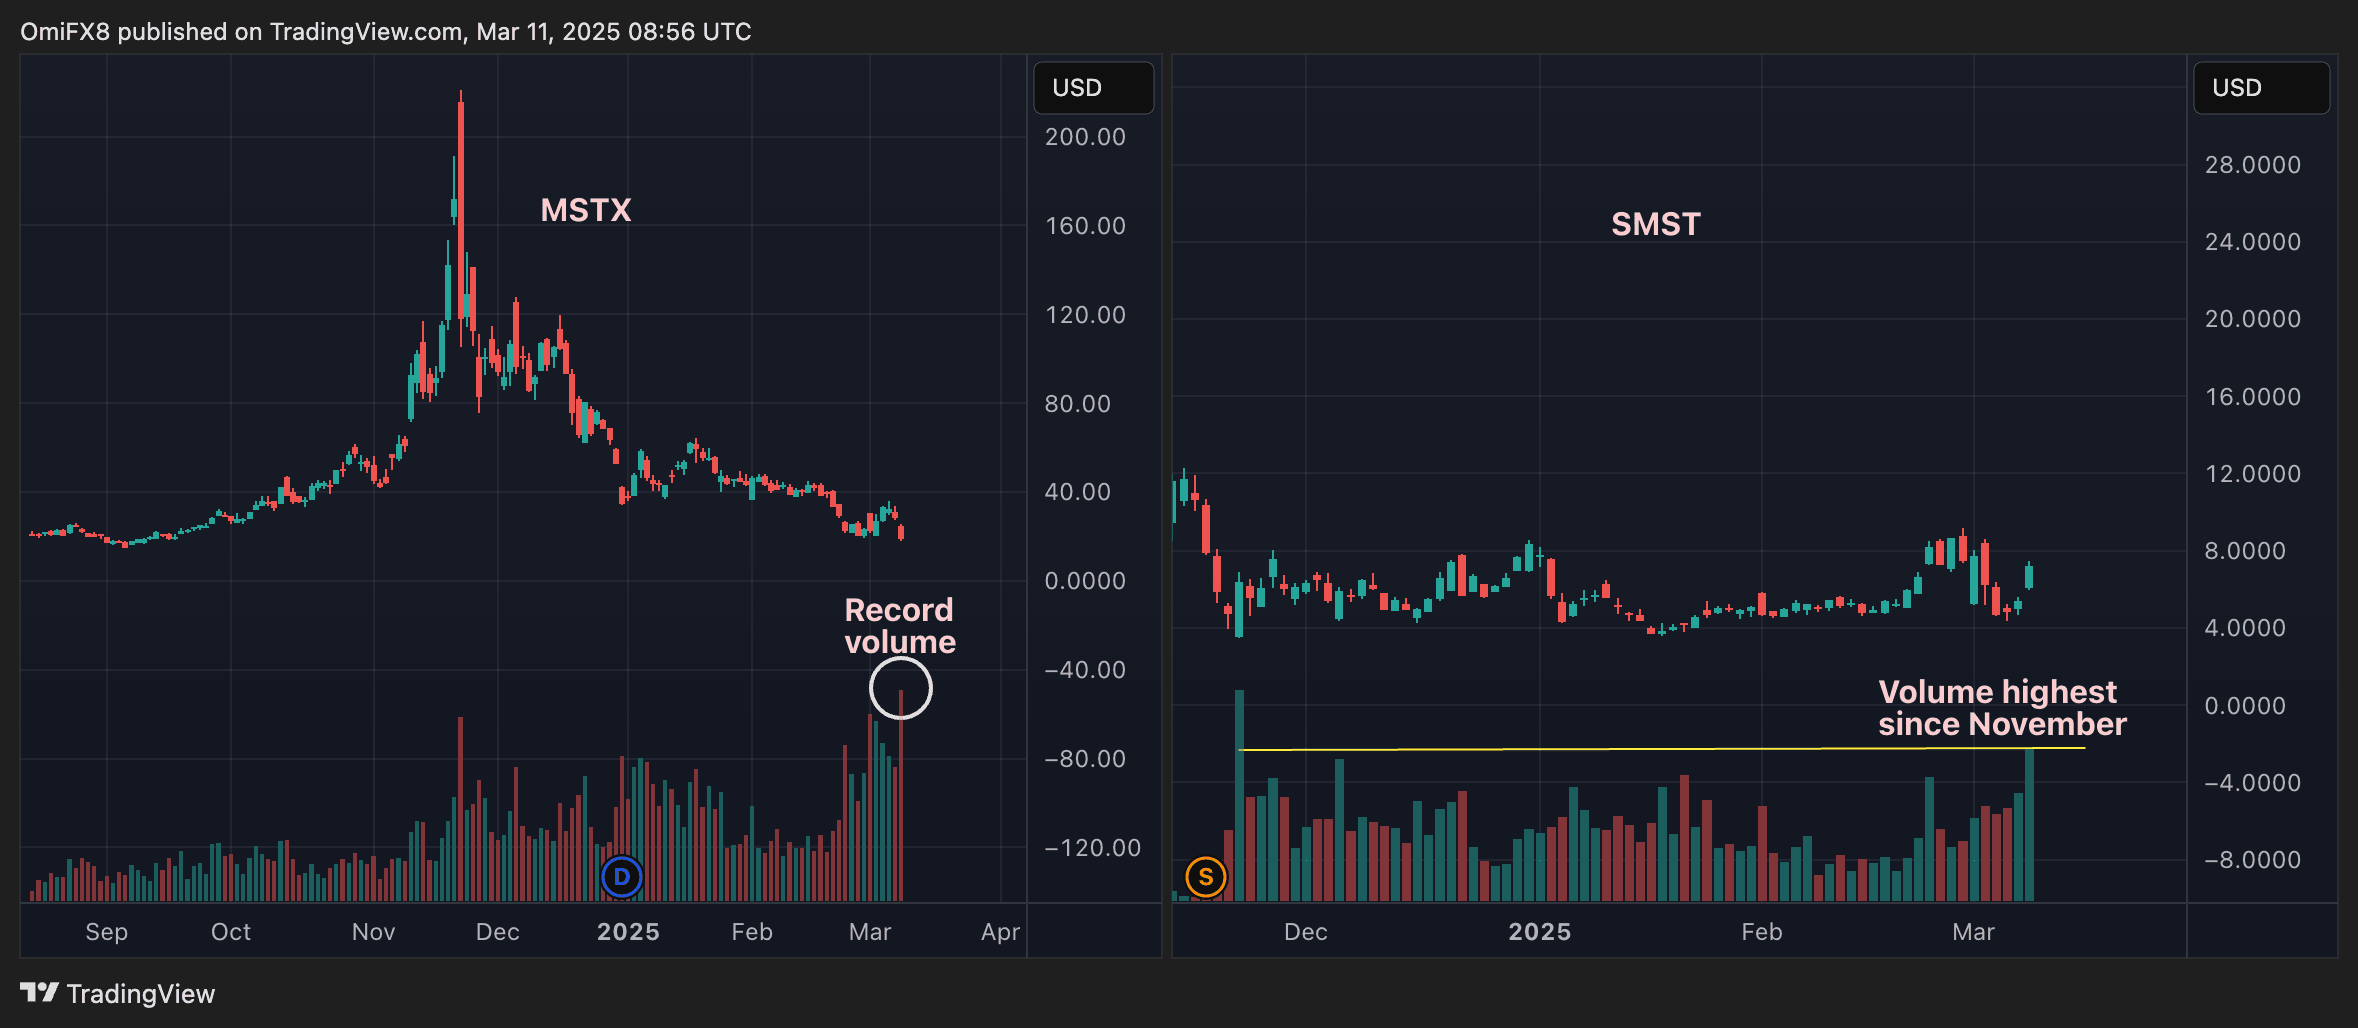
Task: Click the Mar label on SMST time axis
Action: tap(1974, 932)
